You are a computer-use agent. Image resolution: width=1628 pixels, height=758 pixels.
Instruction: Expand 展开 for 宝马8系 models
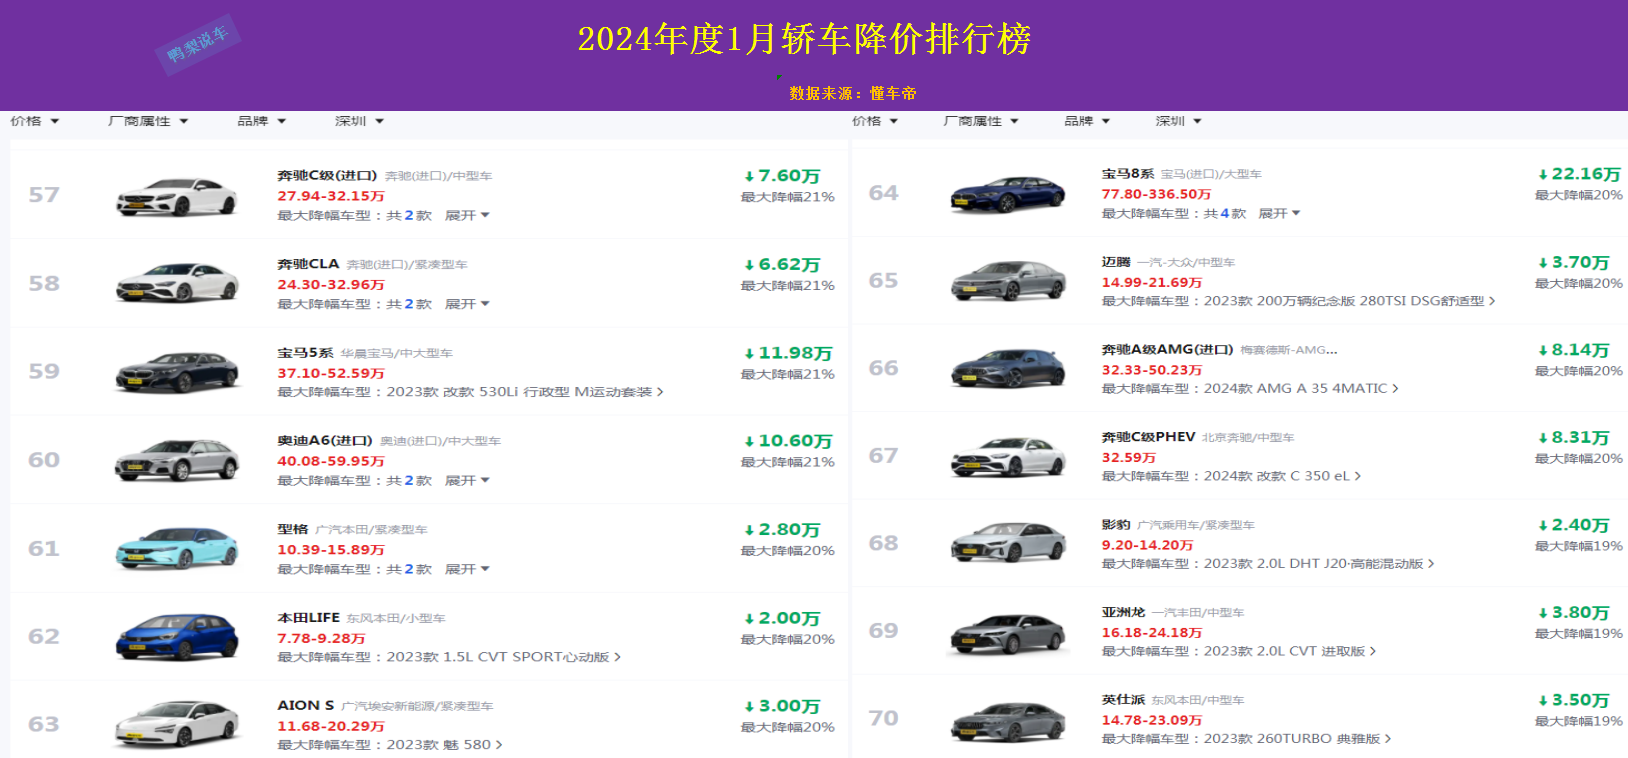coord(1279,214)
